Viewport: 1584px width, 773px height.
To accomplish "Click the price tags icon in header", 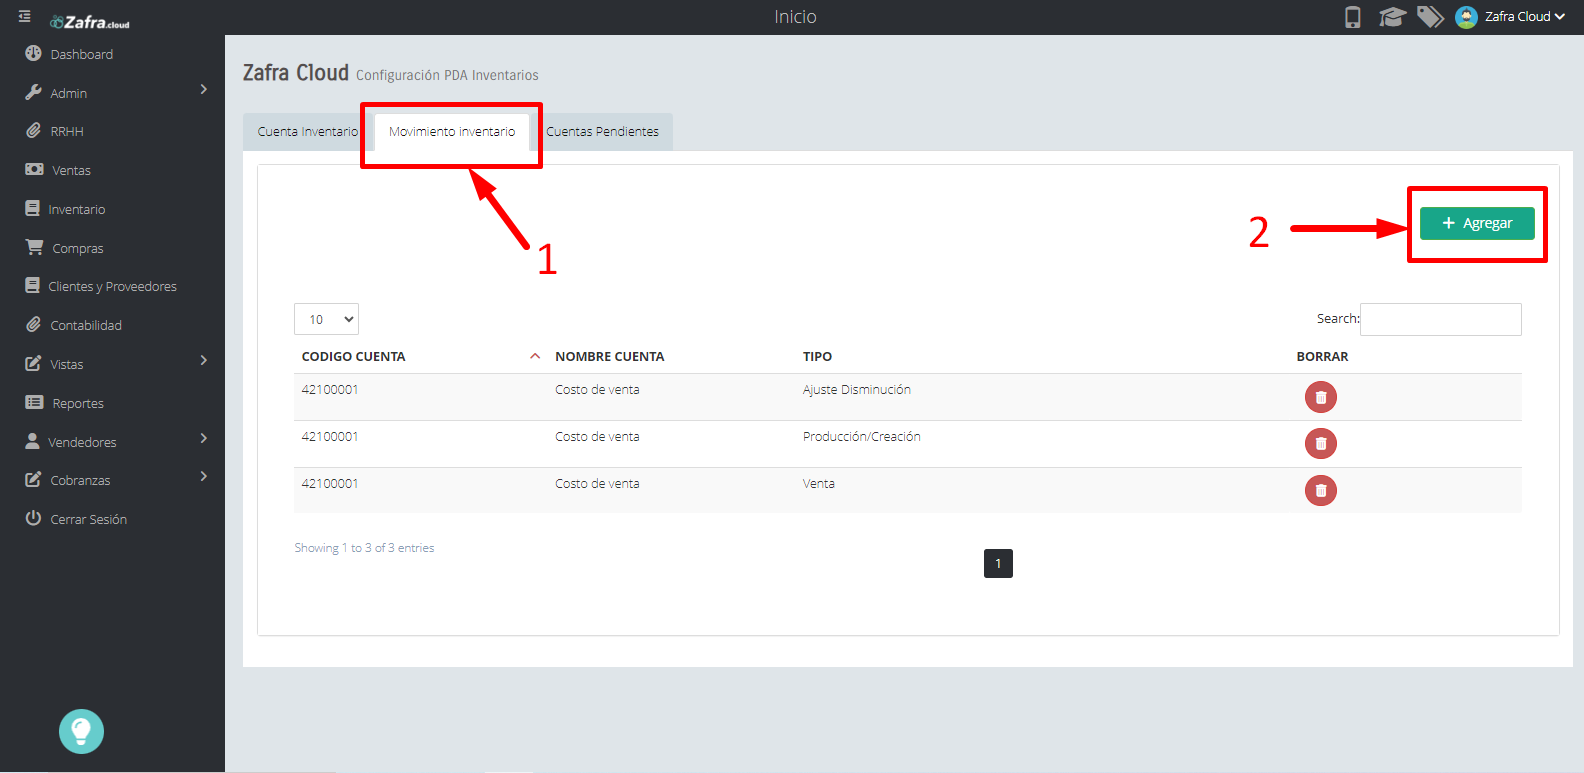I will point(1431,17).
